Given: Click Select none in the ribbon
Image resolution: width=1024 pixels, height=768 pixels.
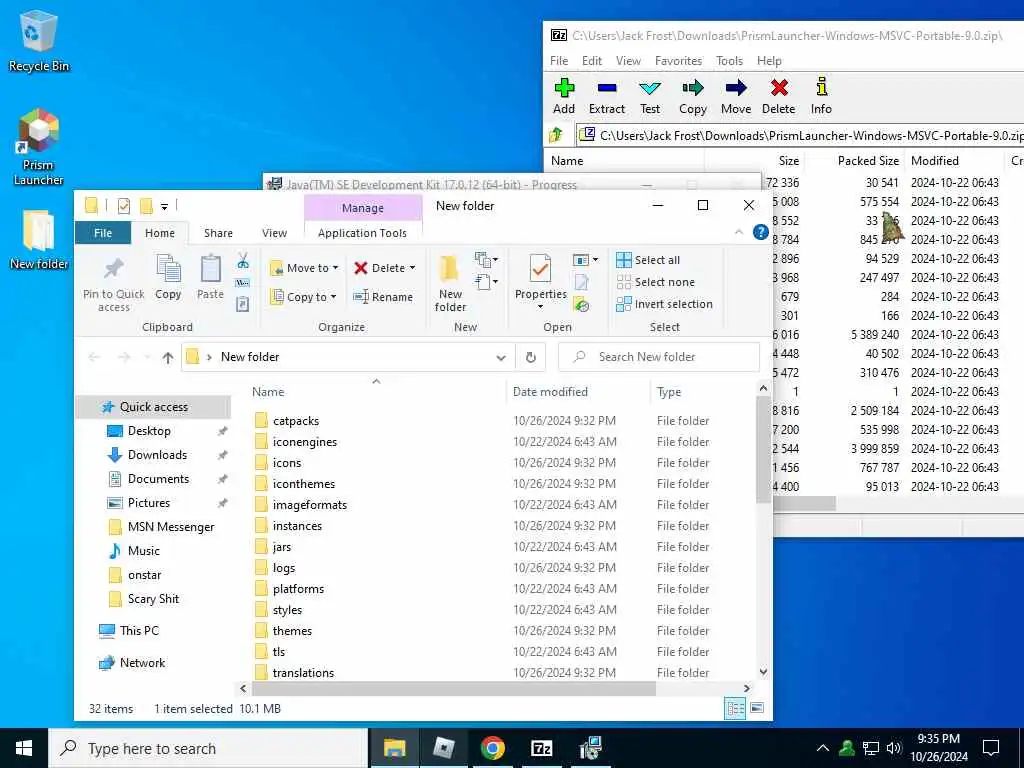Looking at the screenshot, I should (656, 282).
